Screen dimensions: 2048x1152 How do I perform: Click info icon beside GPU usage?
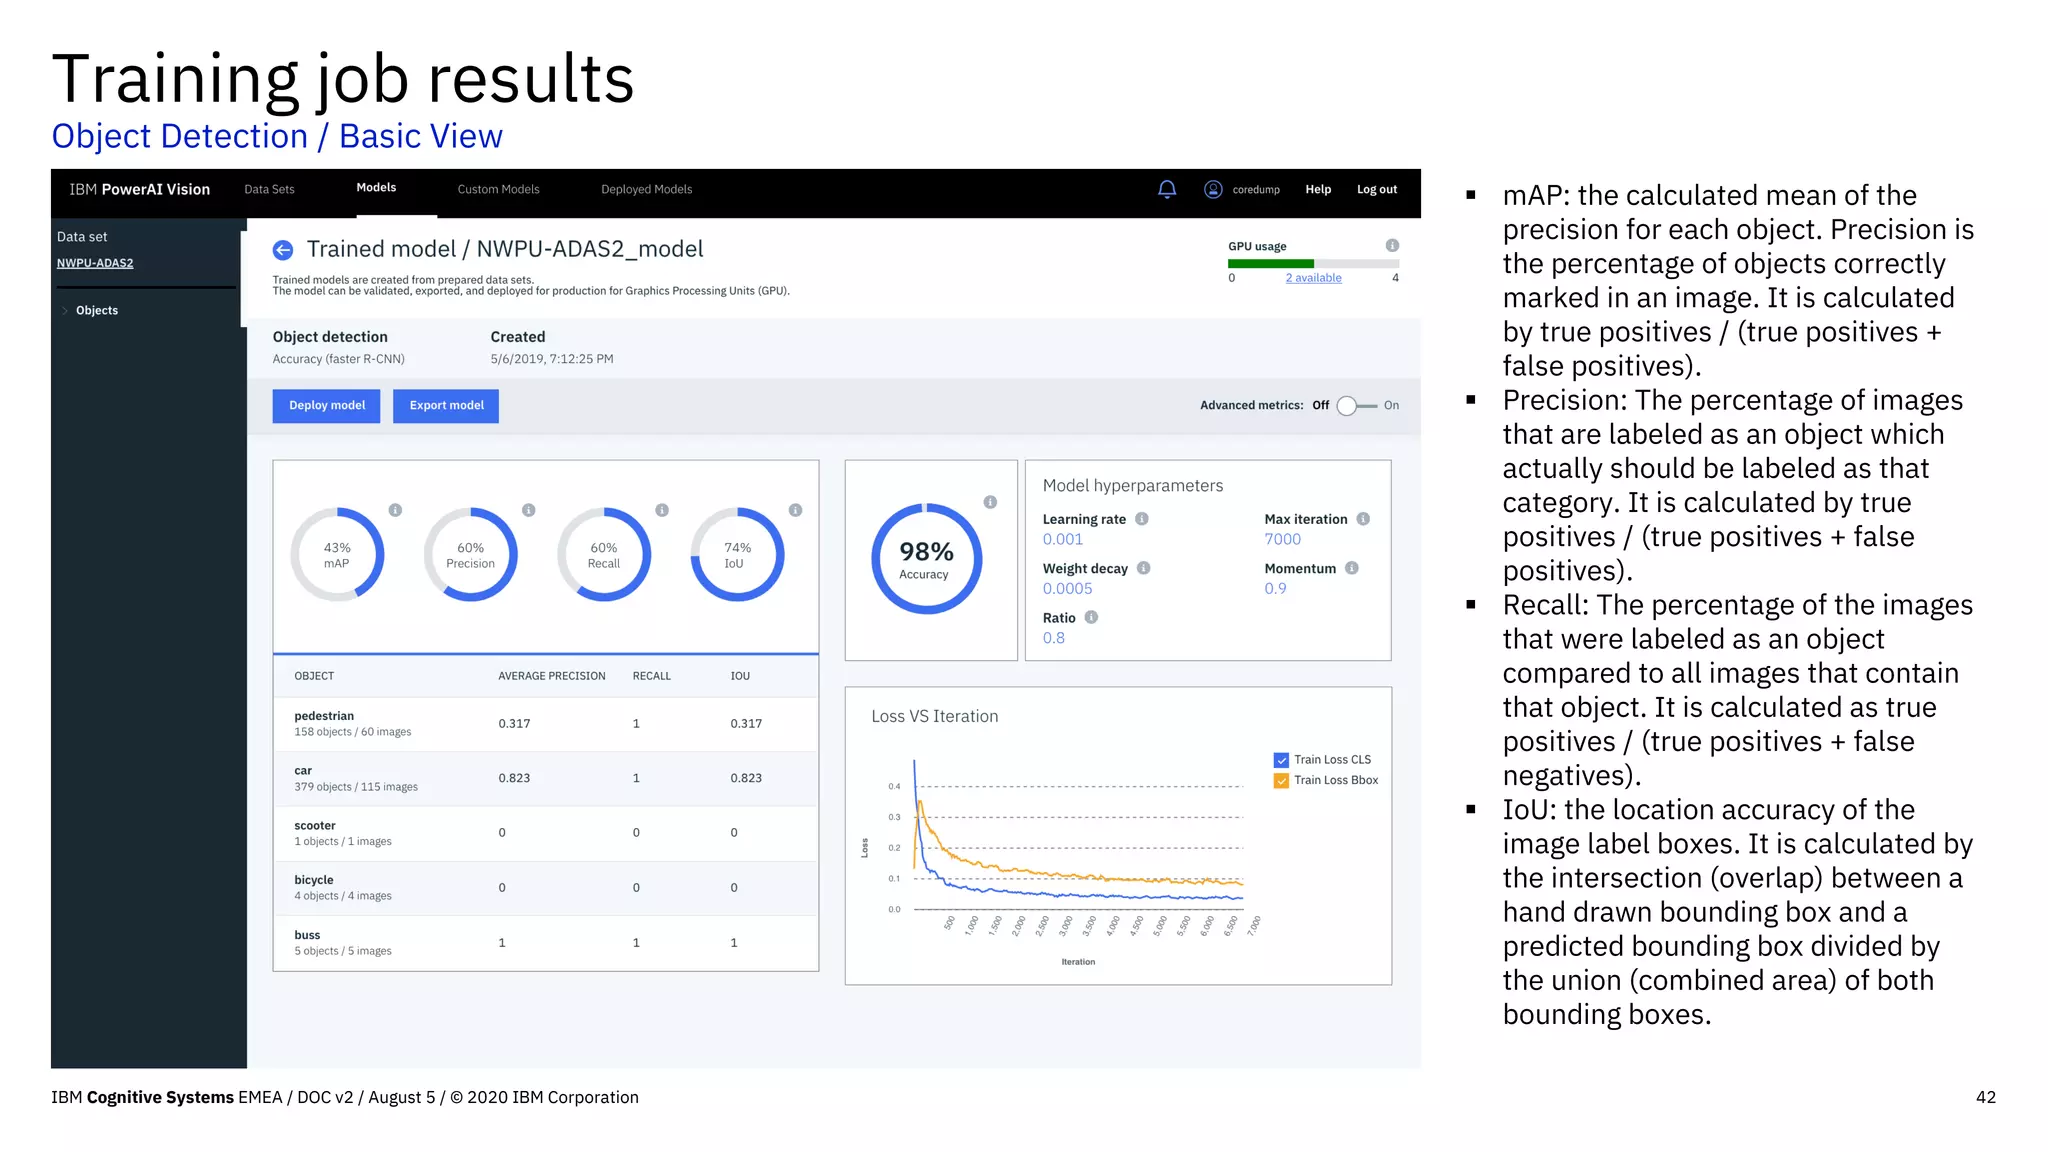(1392, 246)
